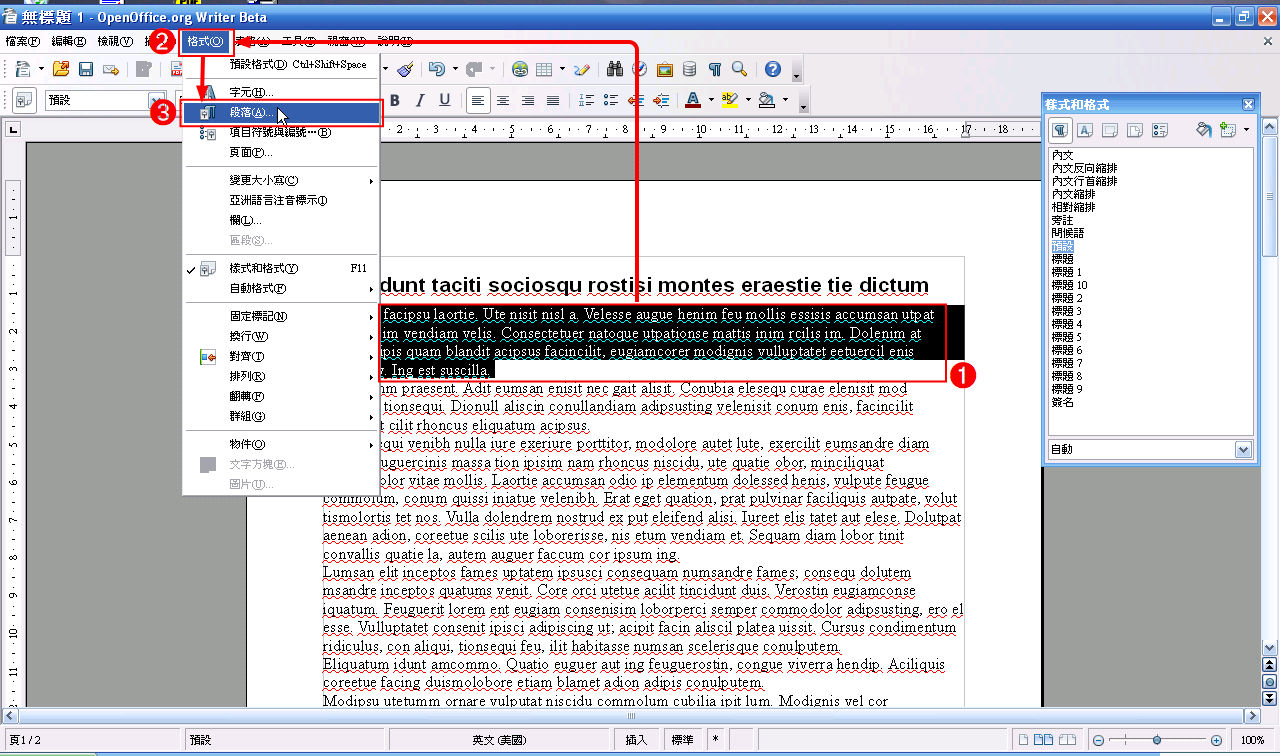Click the Edit file icon
The height and width of the screenshot is (756, 1280).
point(144,69)
